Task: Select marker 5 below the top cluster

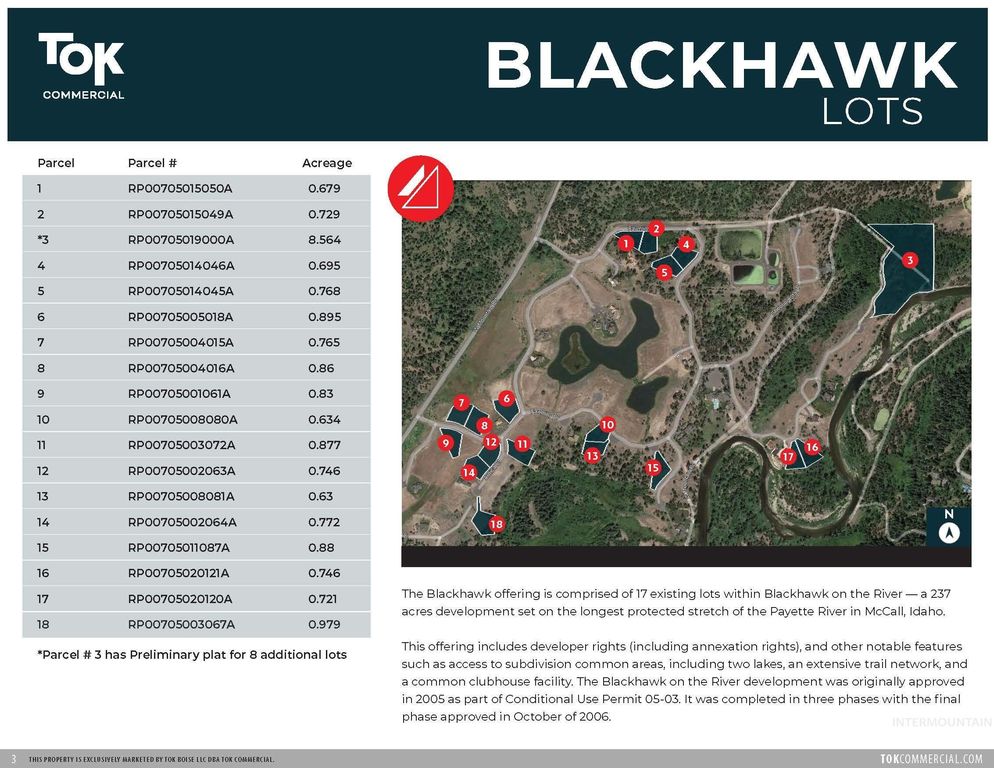Action: pyautogui.click(x=664, y=271)
